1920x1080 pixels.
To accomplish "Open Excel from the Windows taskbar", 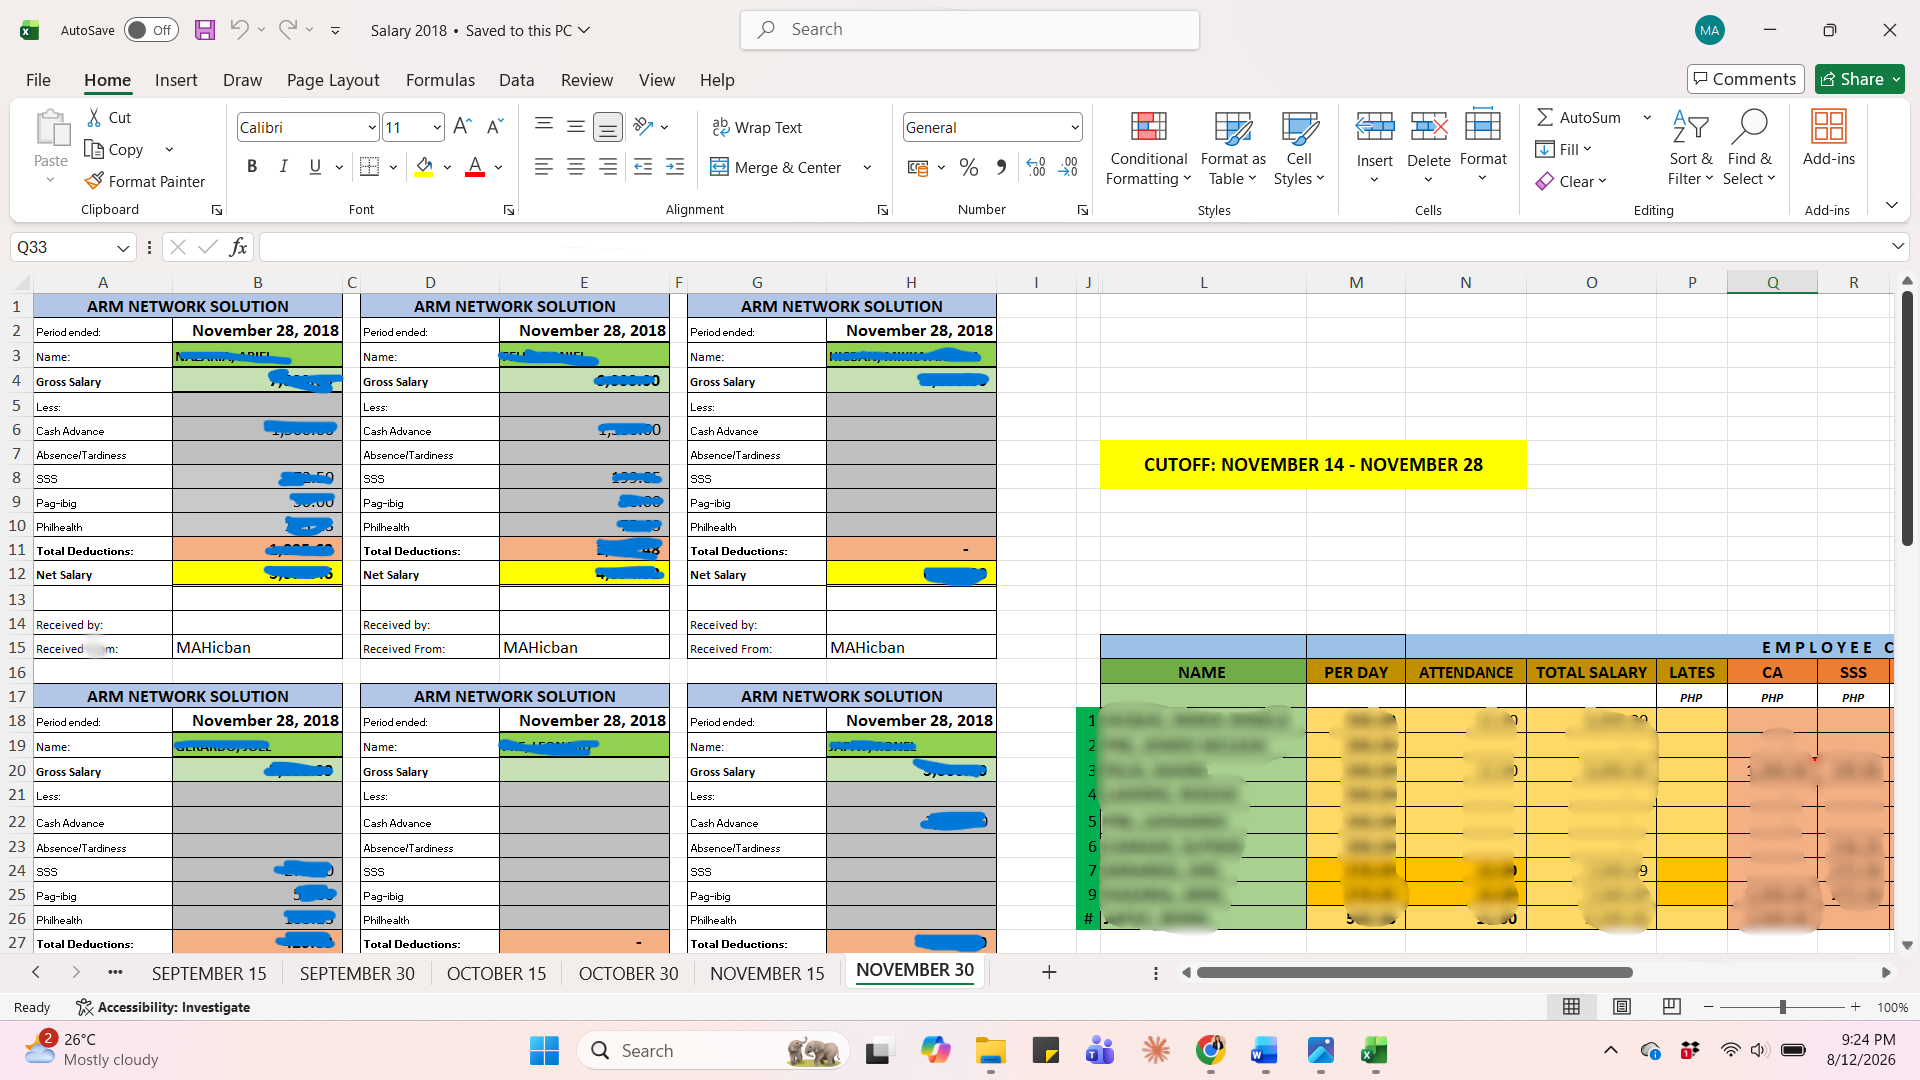I will tap(1374, 1051).
